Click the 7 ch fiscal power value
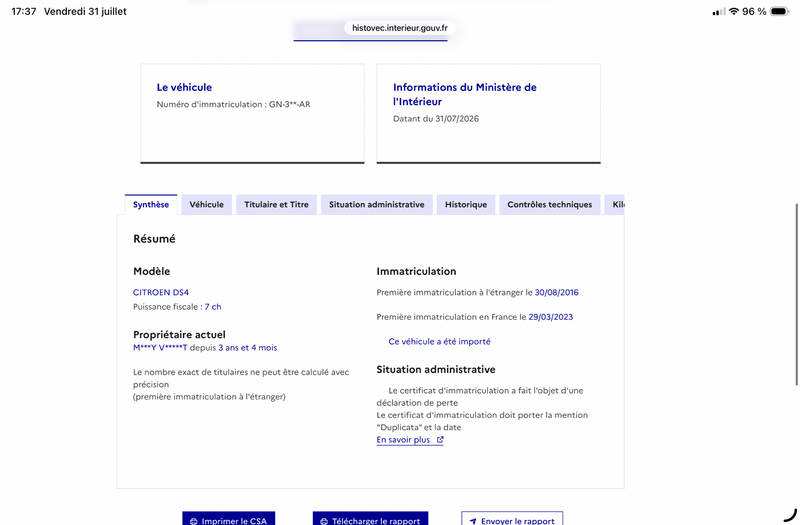 coord(213,307)
